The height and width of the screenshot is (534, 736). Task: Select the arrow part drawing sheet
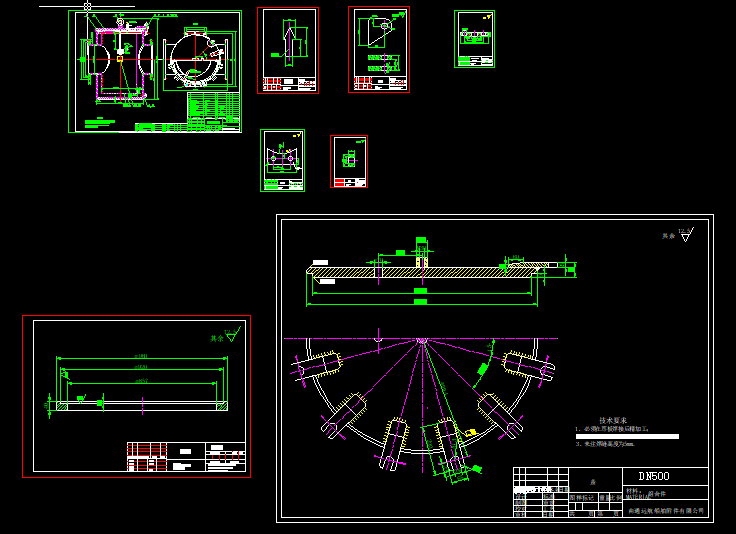[x=288, y=50]
